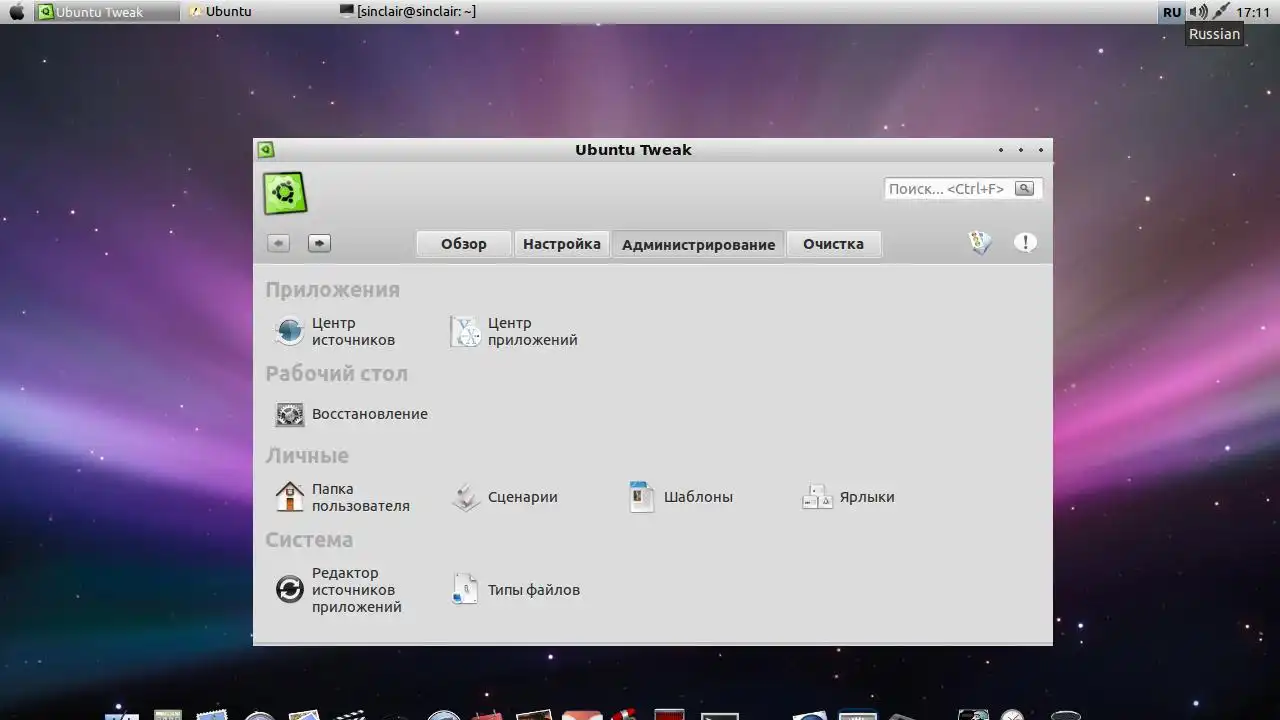Click the Личные section heading
The image size is (1280, 720).
[307, 456]
